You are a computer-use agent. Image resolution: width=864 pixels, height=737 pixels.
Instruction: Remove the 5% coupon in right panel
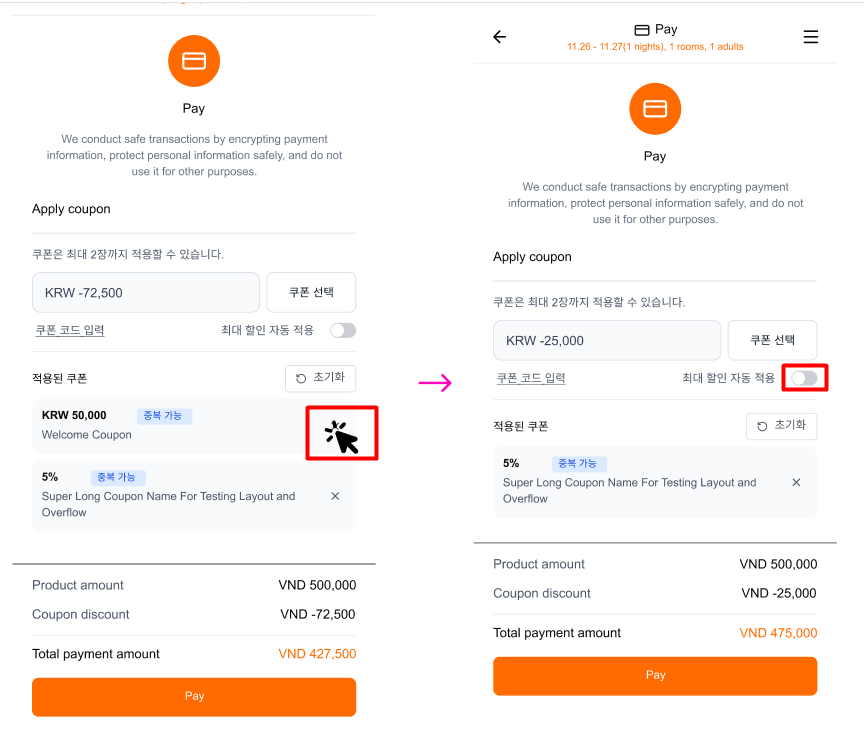796,482
